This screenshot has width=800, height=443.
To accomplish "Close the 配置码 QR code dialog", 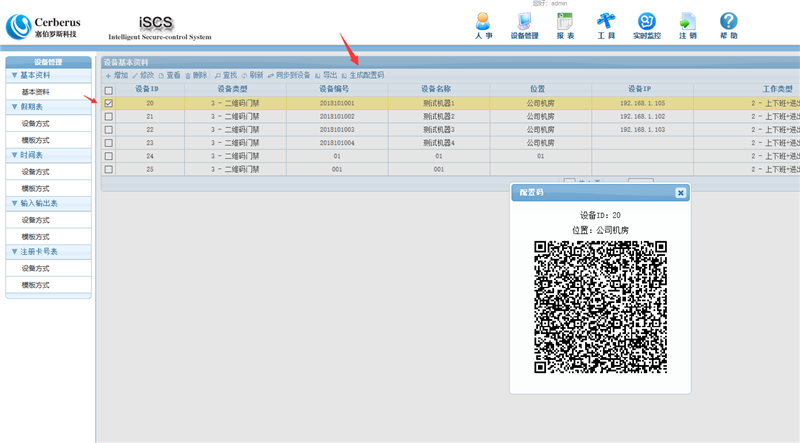I will point(680,192).
